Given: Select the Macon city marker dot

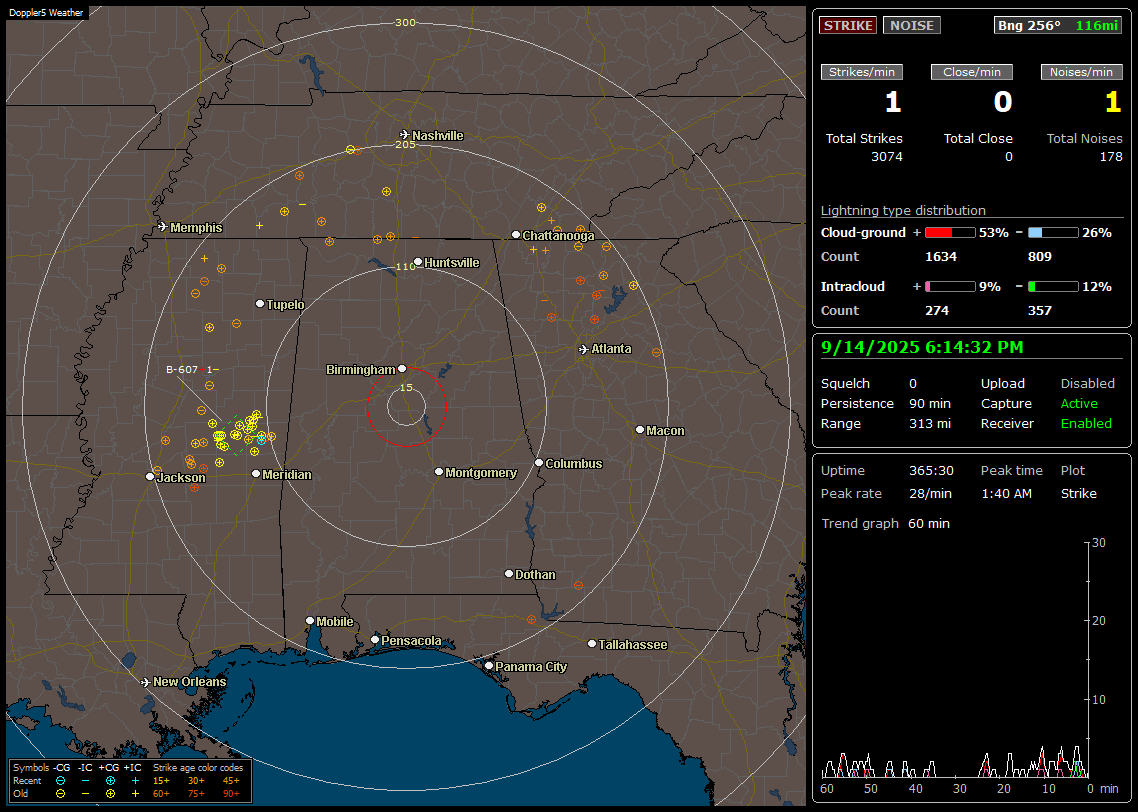Looking at the screenshot, I should pyautogui.click(x=639, y=430).
